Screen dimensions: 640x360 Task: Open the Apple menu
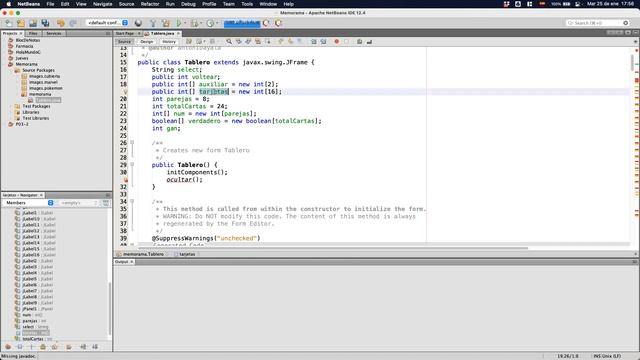[8, 4]
